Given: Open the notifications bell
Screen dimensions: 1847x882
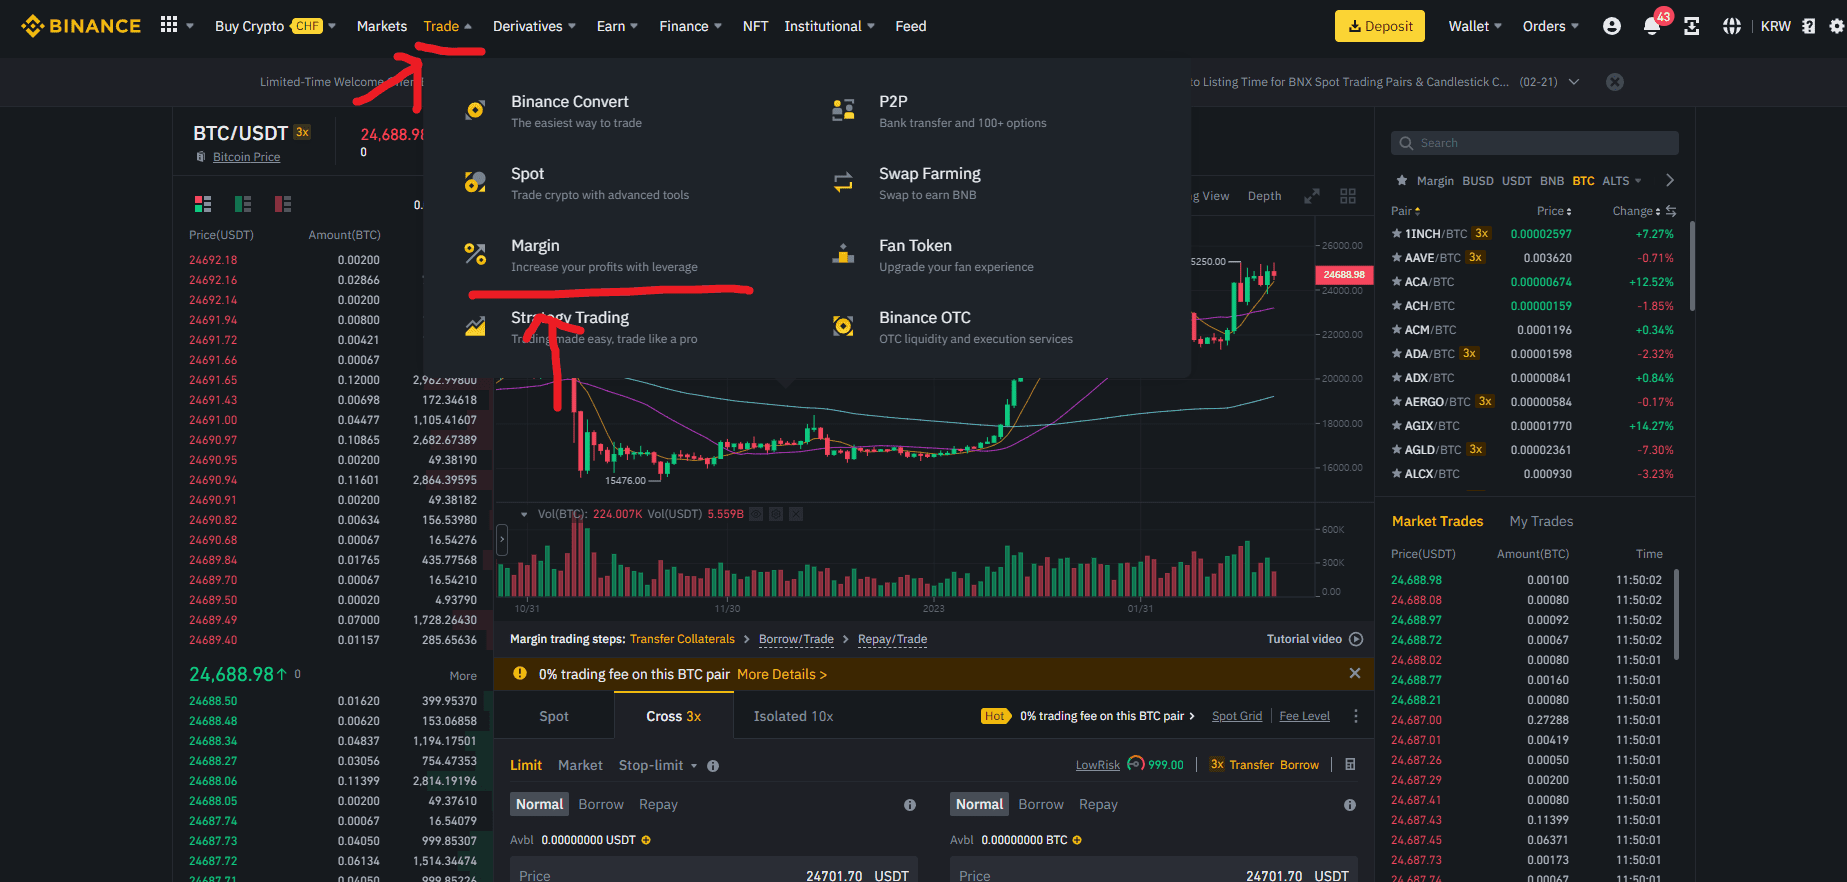Looking at the screenshot, I should coord(1651,27).
